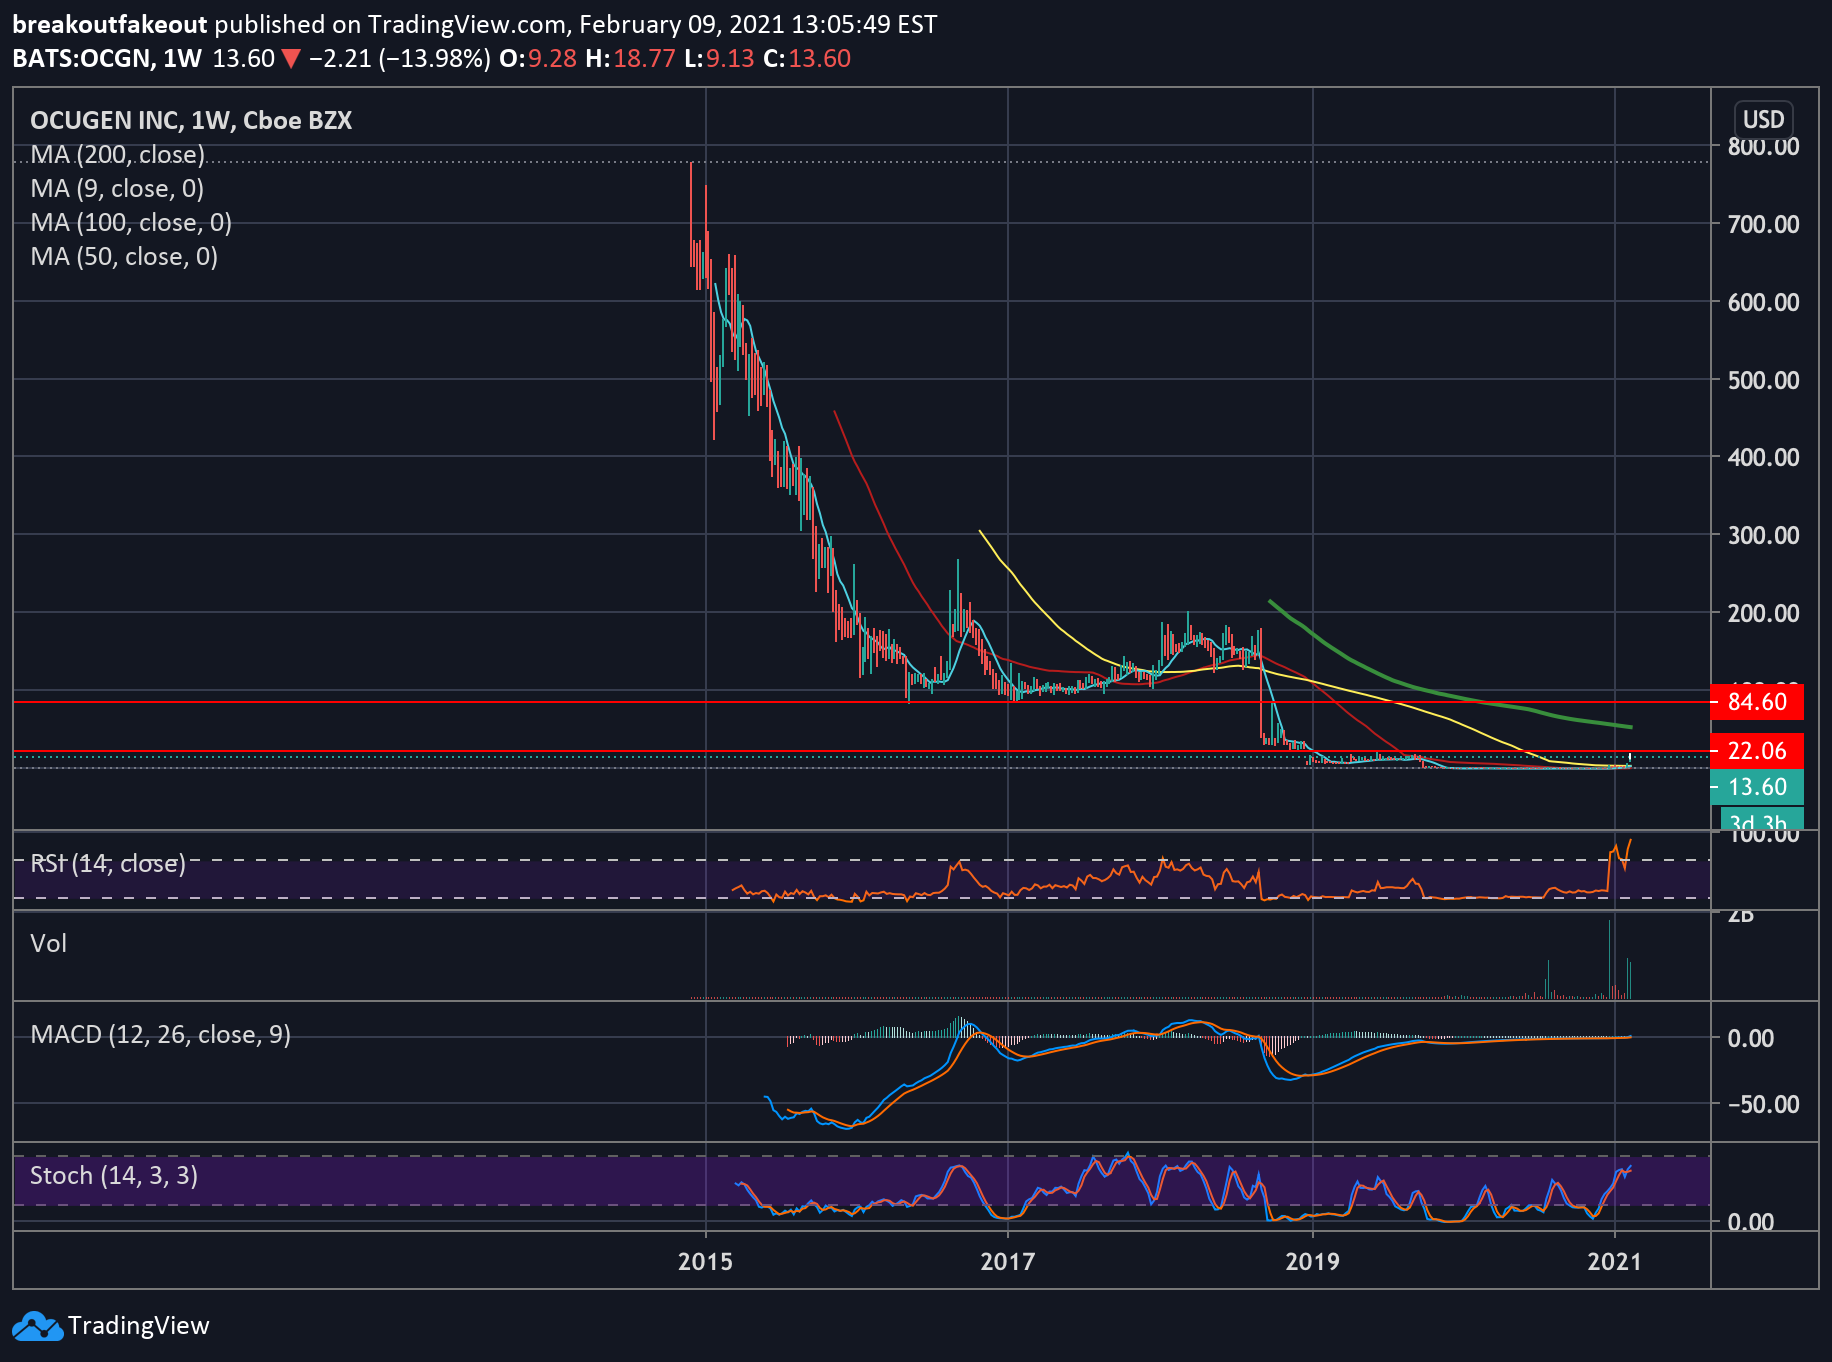Screen dimensions: 1832x1362
Task: Click the TradingView wordmark text
Action: click(139, 1326)
